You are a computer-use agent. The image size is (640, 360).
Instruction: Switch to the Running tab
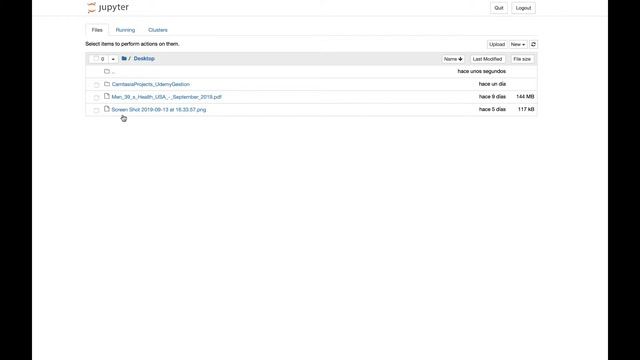coord(125,30)
